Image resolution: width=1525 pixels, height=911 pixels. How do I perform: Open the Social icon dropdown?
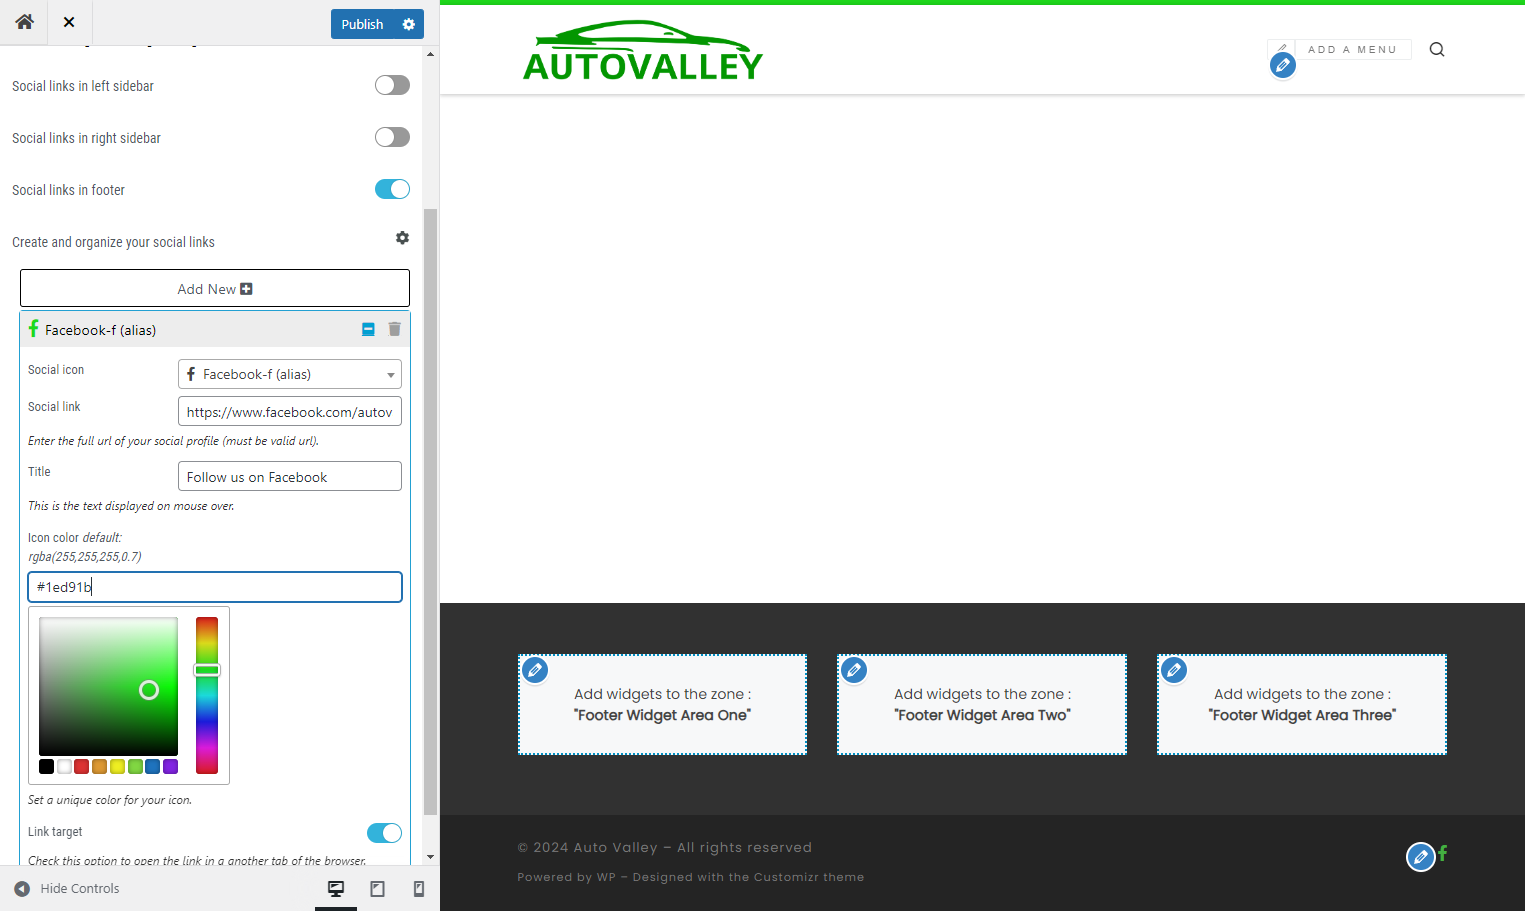click(x=290, y=374)
